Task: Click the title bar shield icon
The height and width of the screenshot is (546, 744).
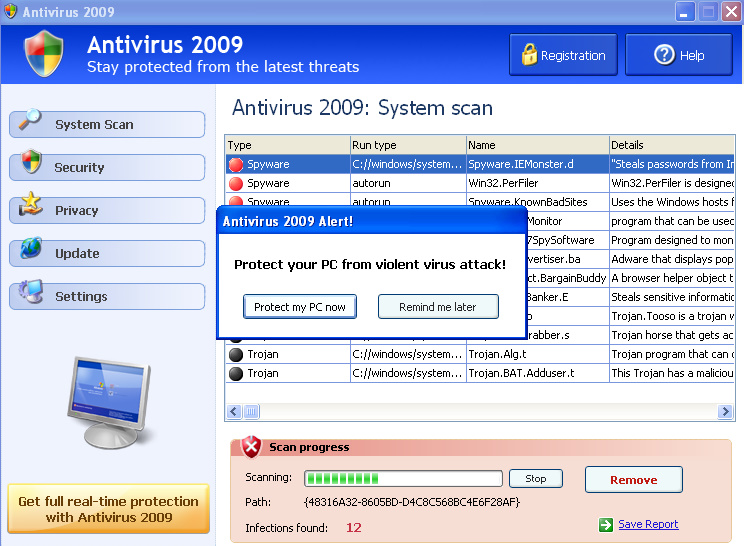Action: coord(10,11)
